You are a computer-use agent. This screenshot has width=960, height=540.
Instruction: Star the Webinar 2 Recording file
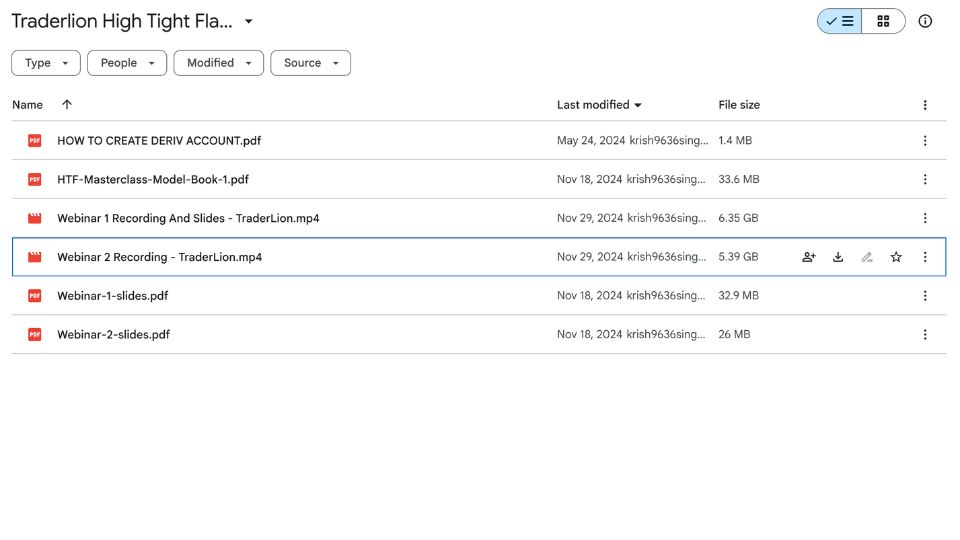click(896, 257)
